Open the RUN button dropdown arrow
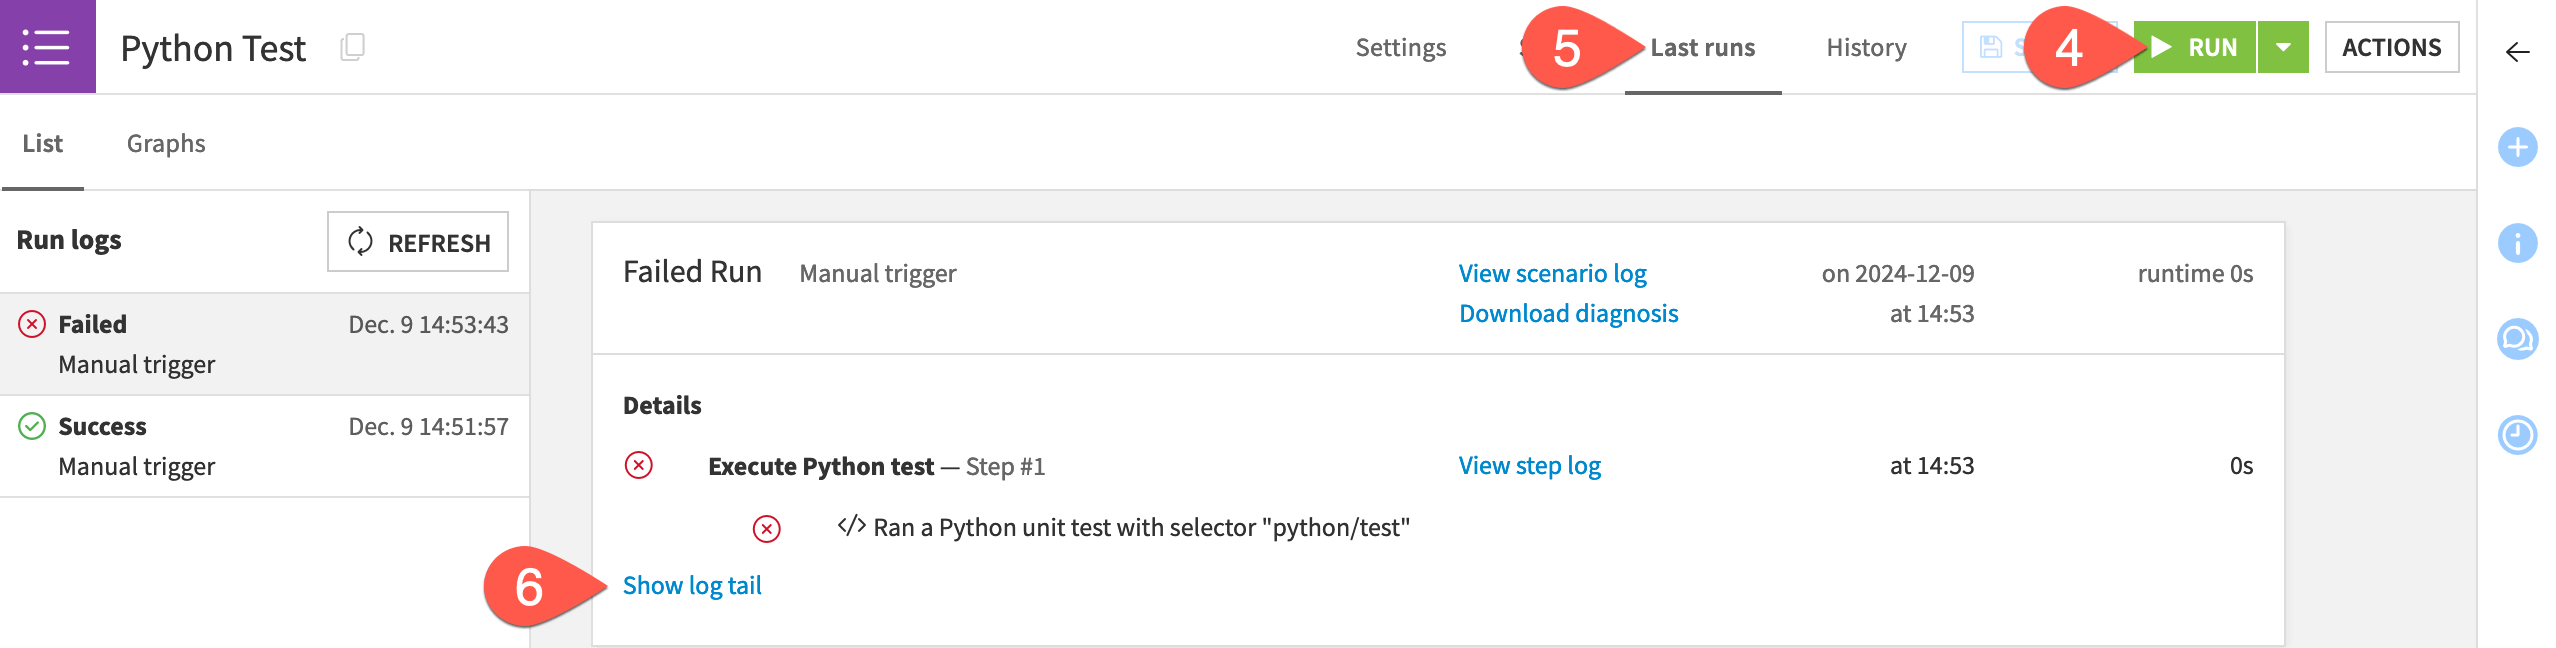Screen dimensions: 2556x648 [2283, 46]
